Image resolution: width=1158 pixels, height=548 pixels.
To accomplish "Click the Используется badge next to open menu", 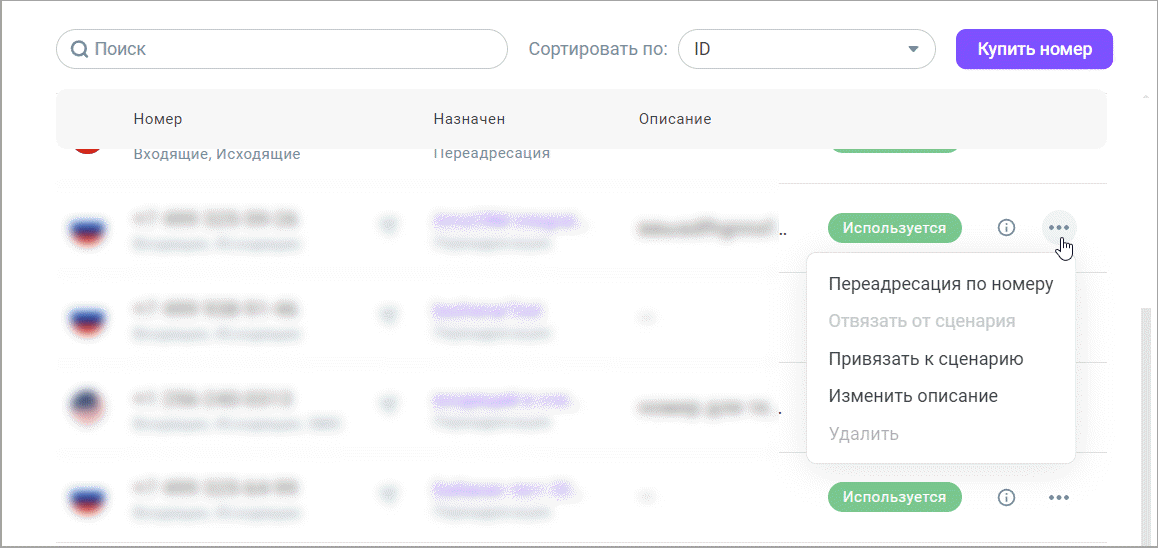I will click(894, 227).
